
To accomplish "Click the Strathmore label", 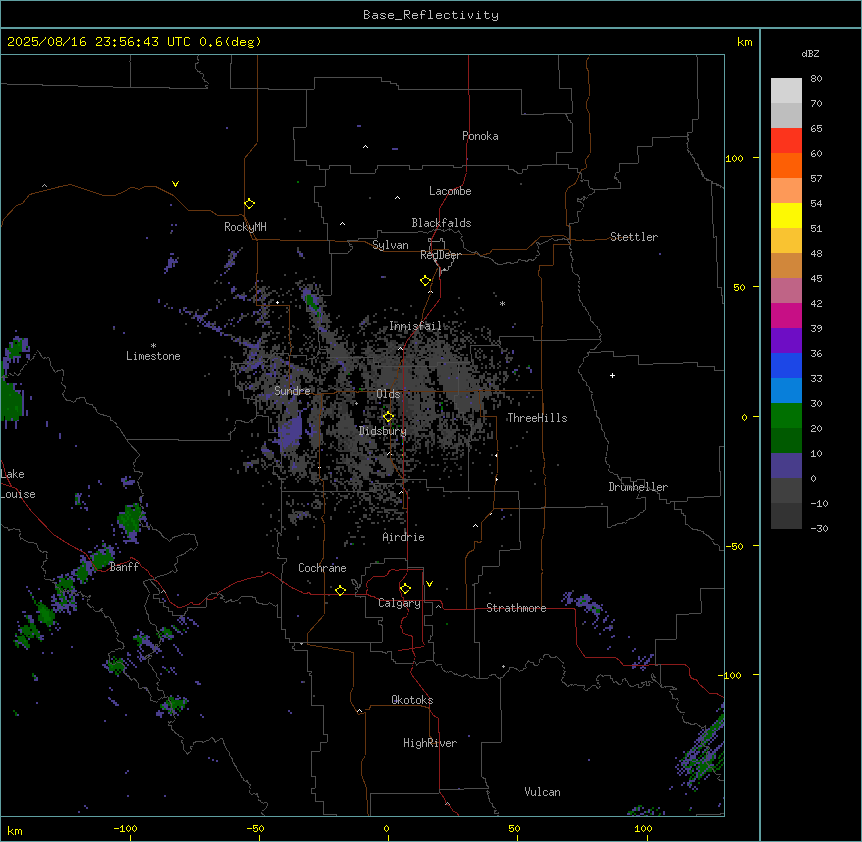I will (x=516, y=608).
